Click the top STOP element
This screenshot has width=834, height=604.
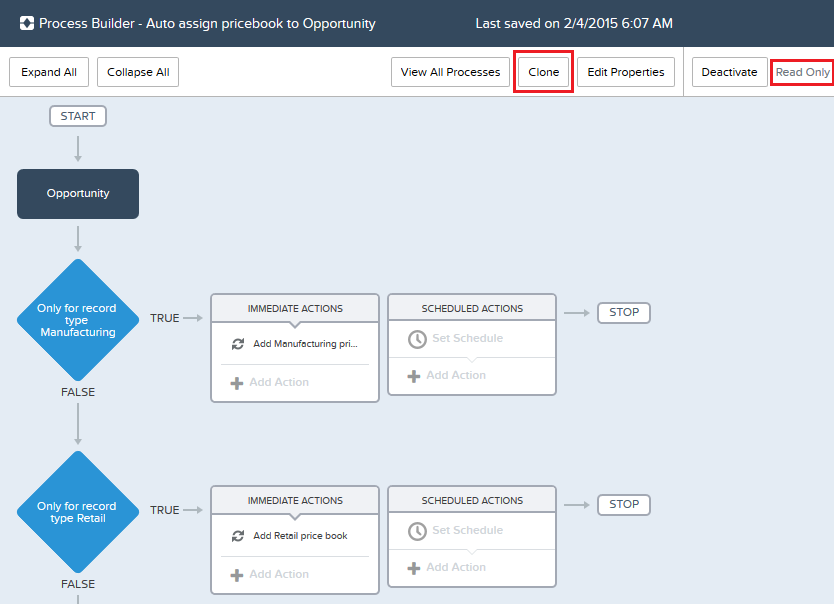(x=623, y=312)
